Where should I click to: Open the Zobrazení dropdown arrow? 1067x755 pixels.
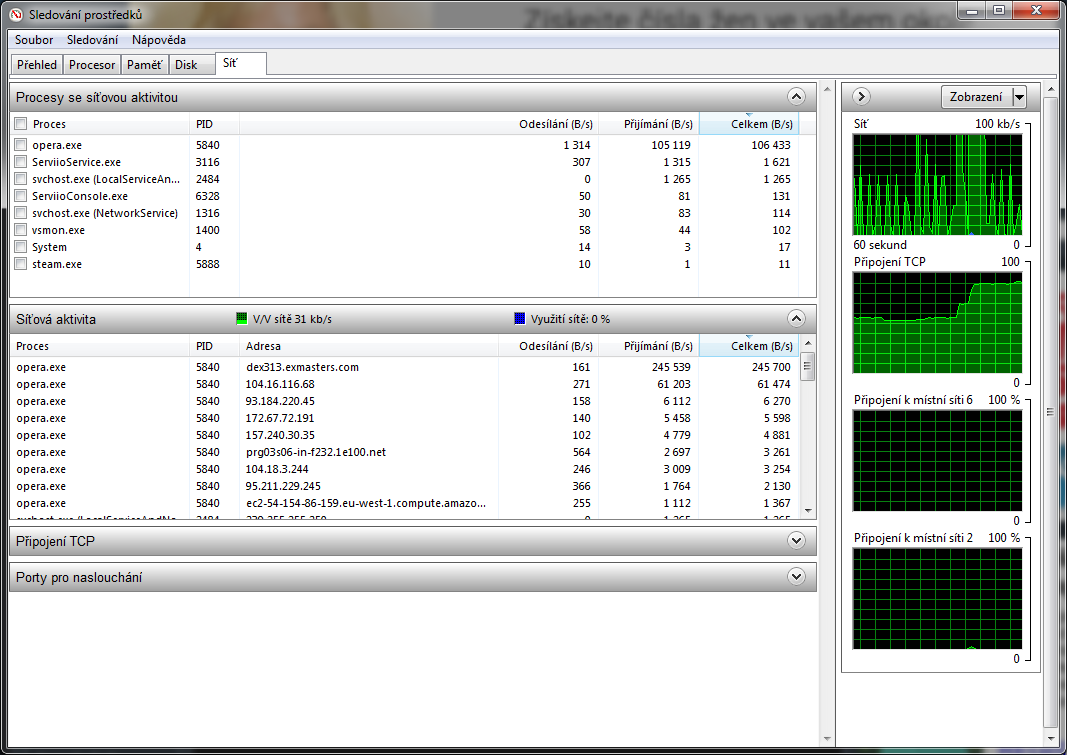(x=1019, y=97)
